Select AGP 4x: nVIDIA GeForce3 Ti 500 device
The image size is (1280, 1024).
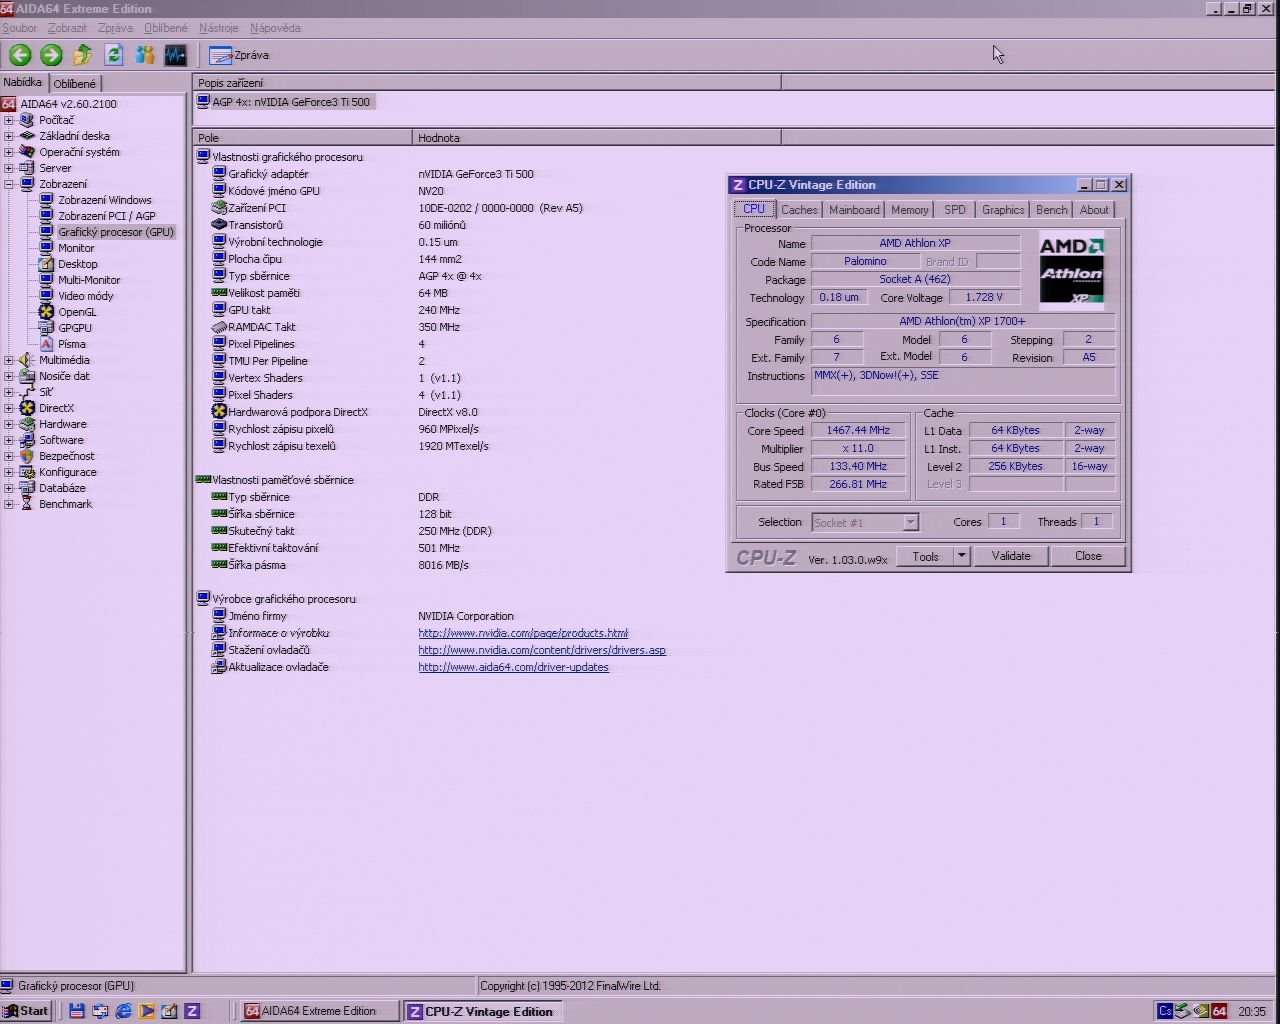coord(285,102)
